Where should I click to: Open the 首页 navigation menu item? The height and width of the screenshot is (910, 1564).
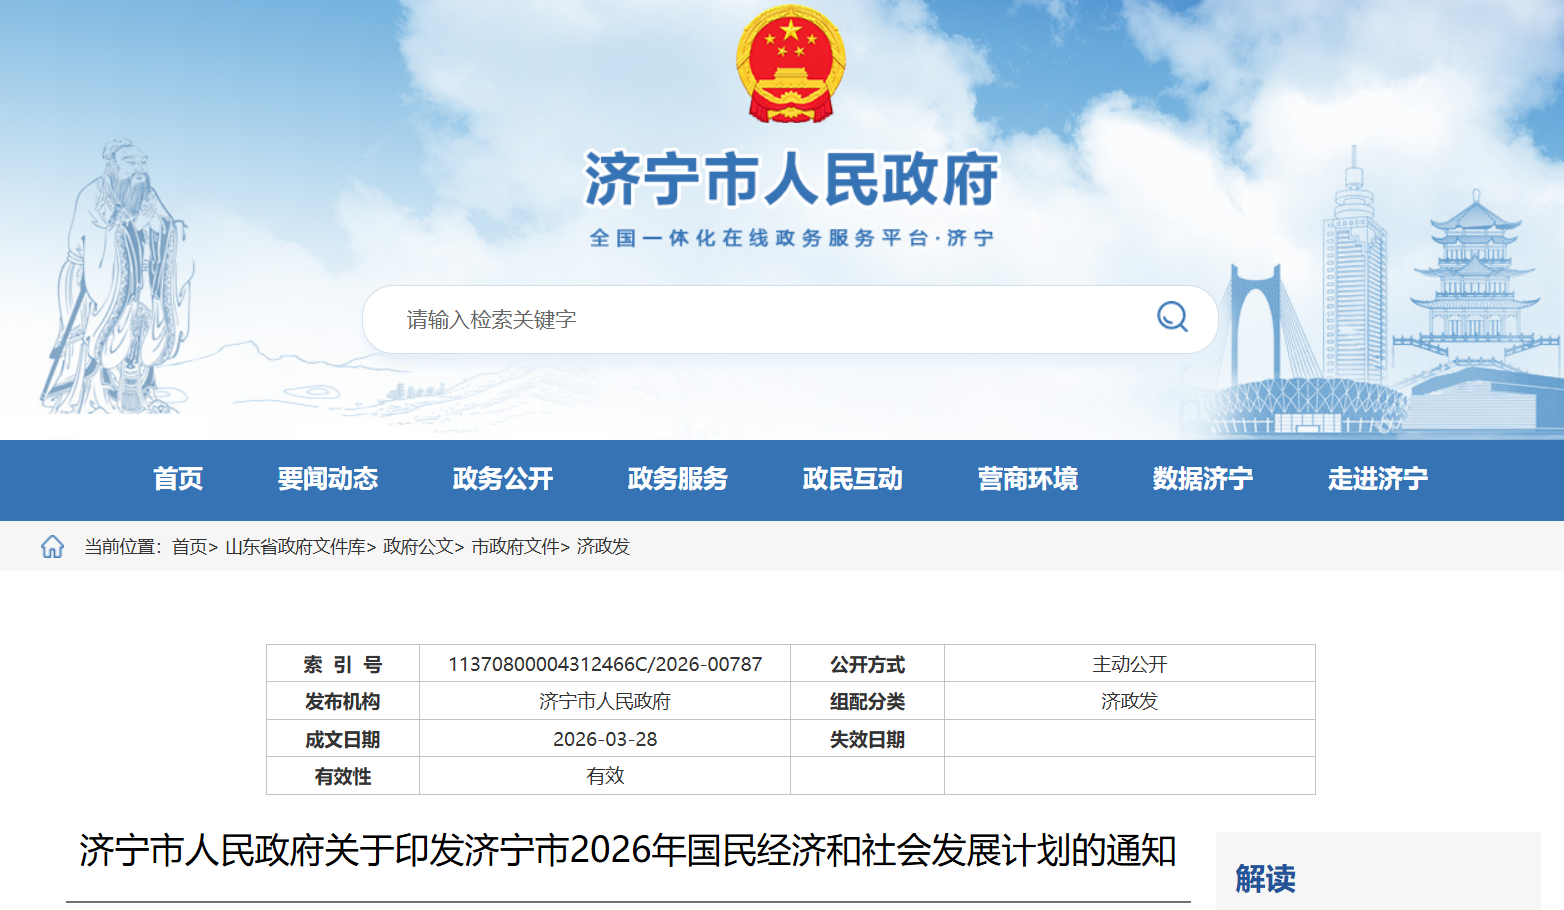click(178, 479)
